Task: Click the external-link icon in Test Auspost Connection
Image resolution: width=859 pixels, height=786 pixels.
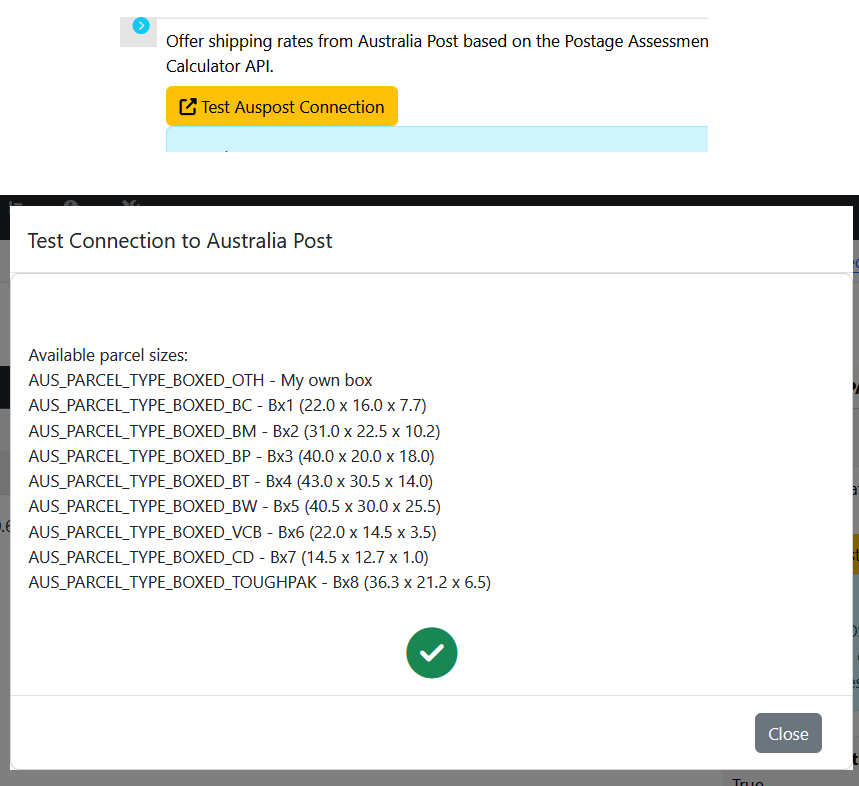Action: [188, 106]
